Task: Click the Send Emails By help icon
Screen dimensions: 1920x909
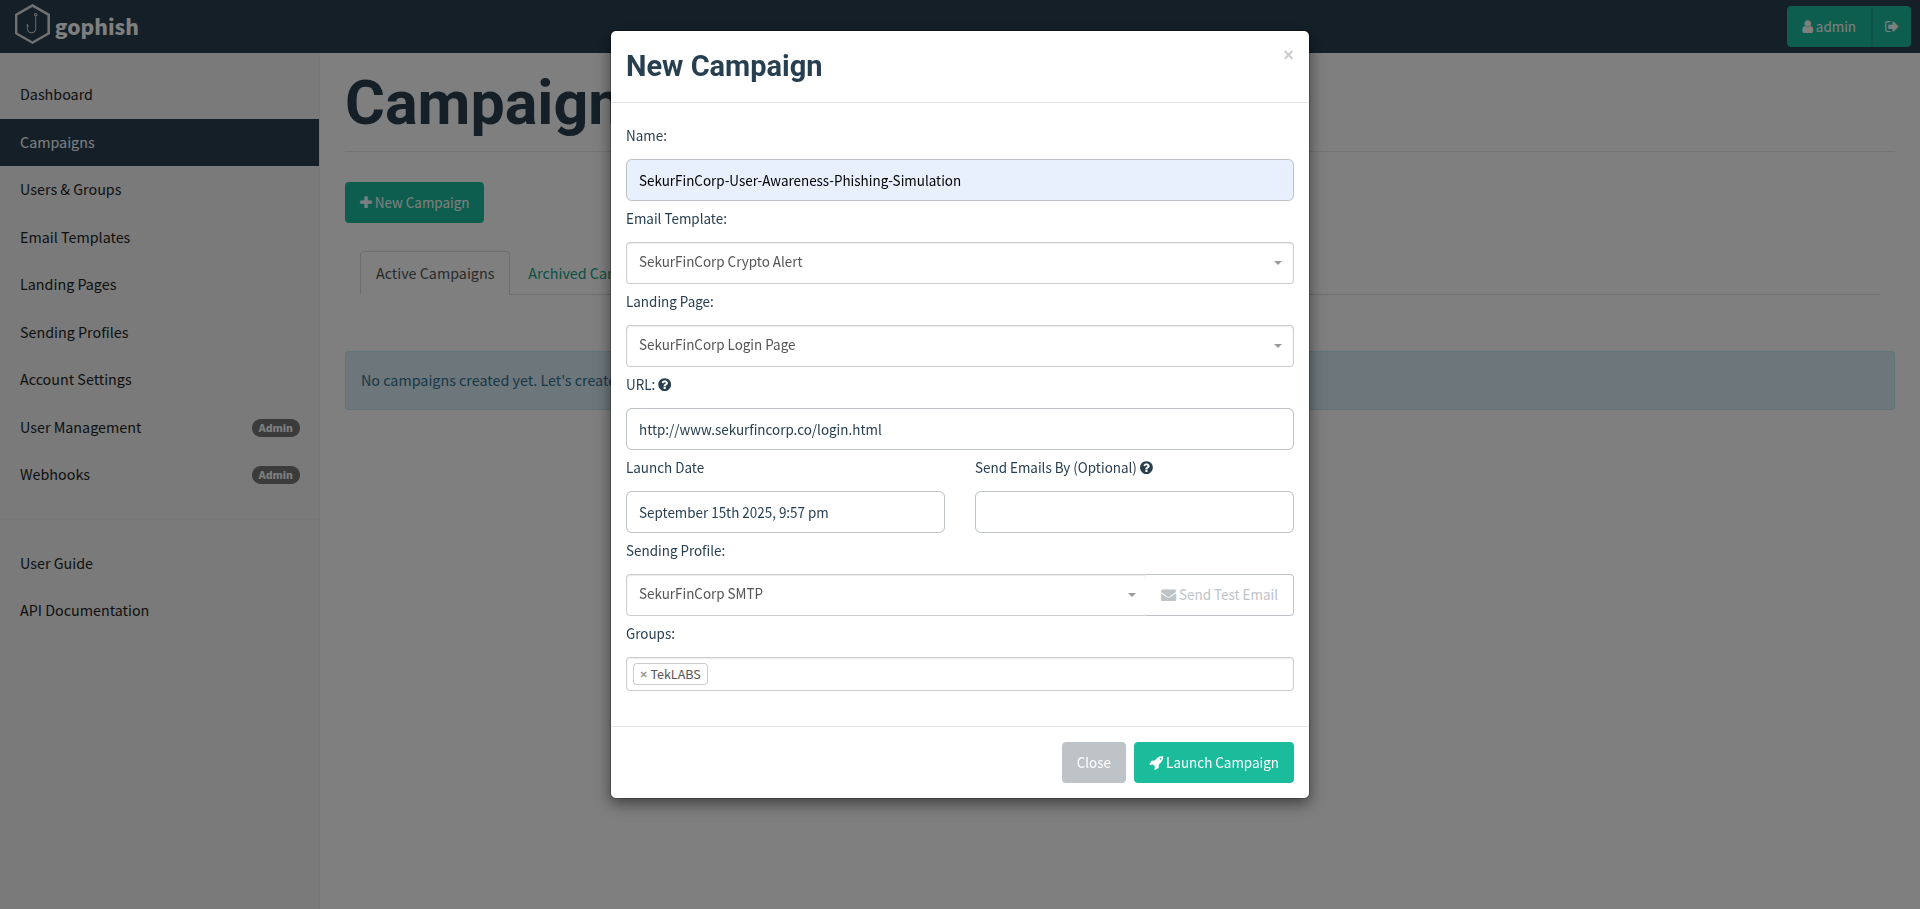Action: click(1147, 468)
